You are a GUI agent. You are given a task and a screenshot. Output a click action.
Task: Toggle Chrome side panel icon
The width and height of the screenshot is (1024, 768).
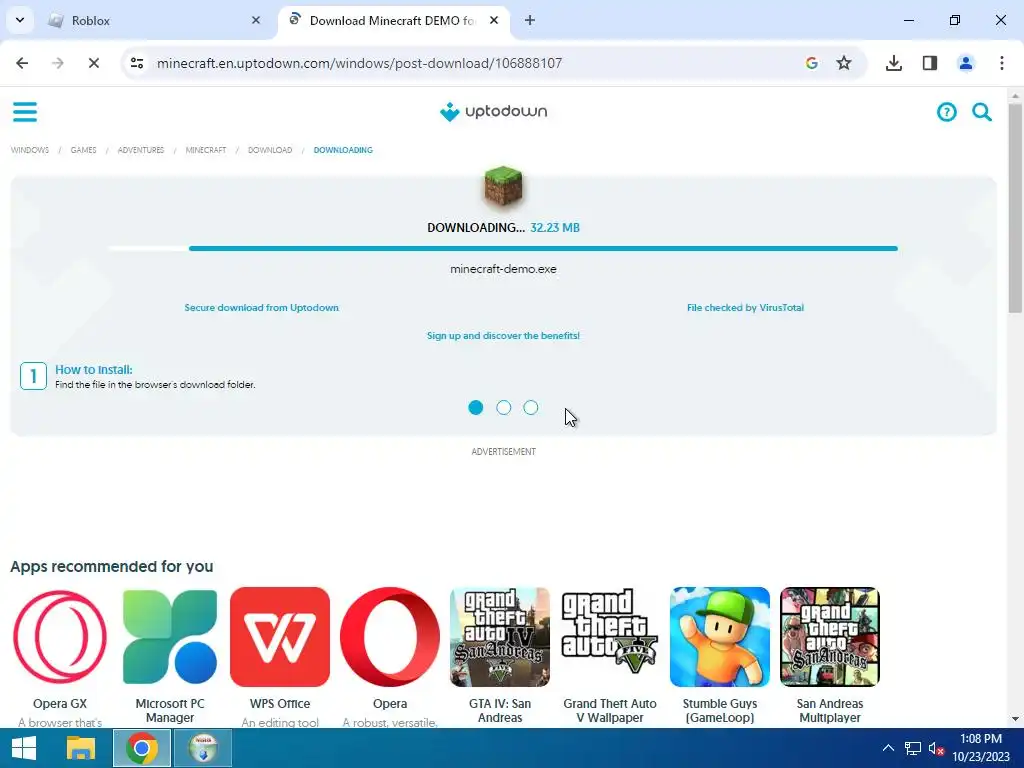click(930, 63)
